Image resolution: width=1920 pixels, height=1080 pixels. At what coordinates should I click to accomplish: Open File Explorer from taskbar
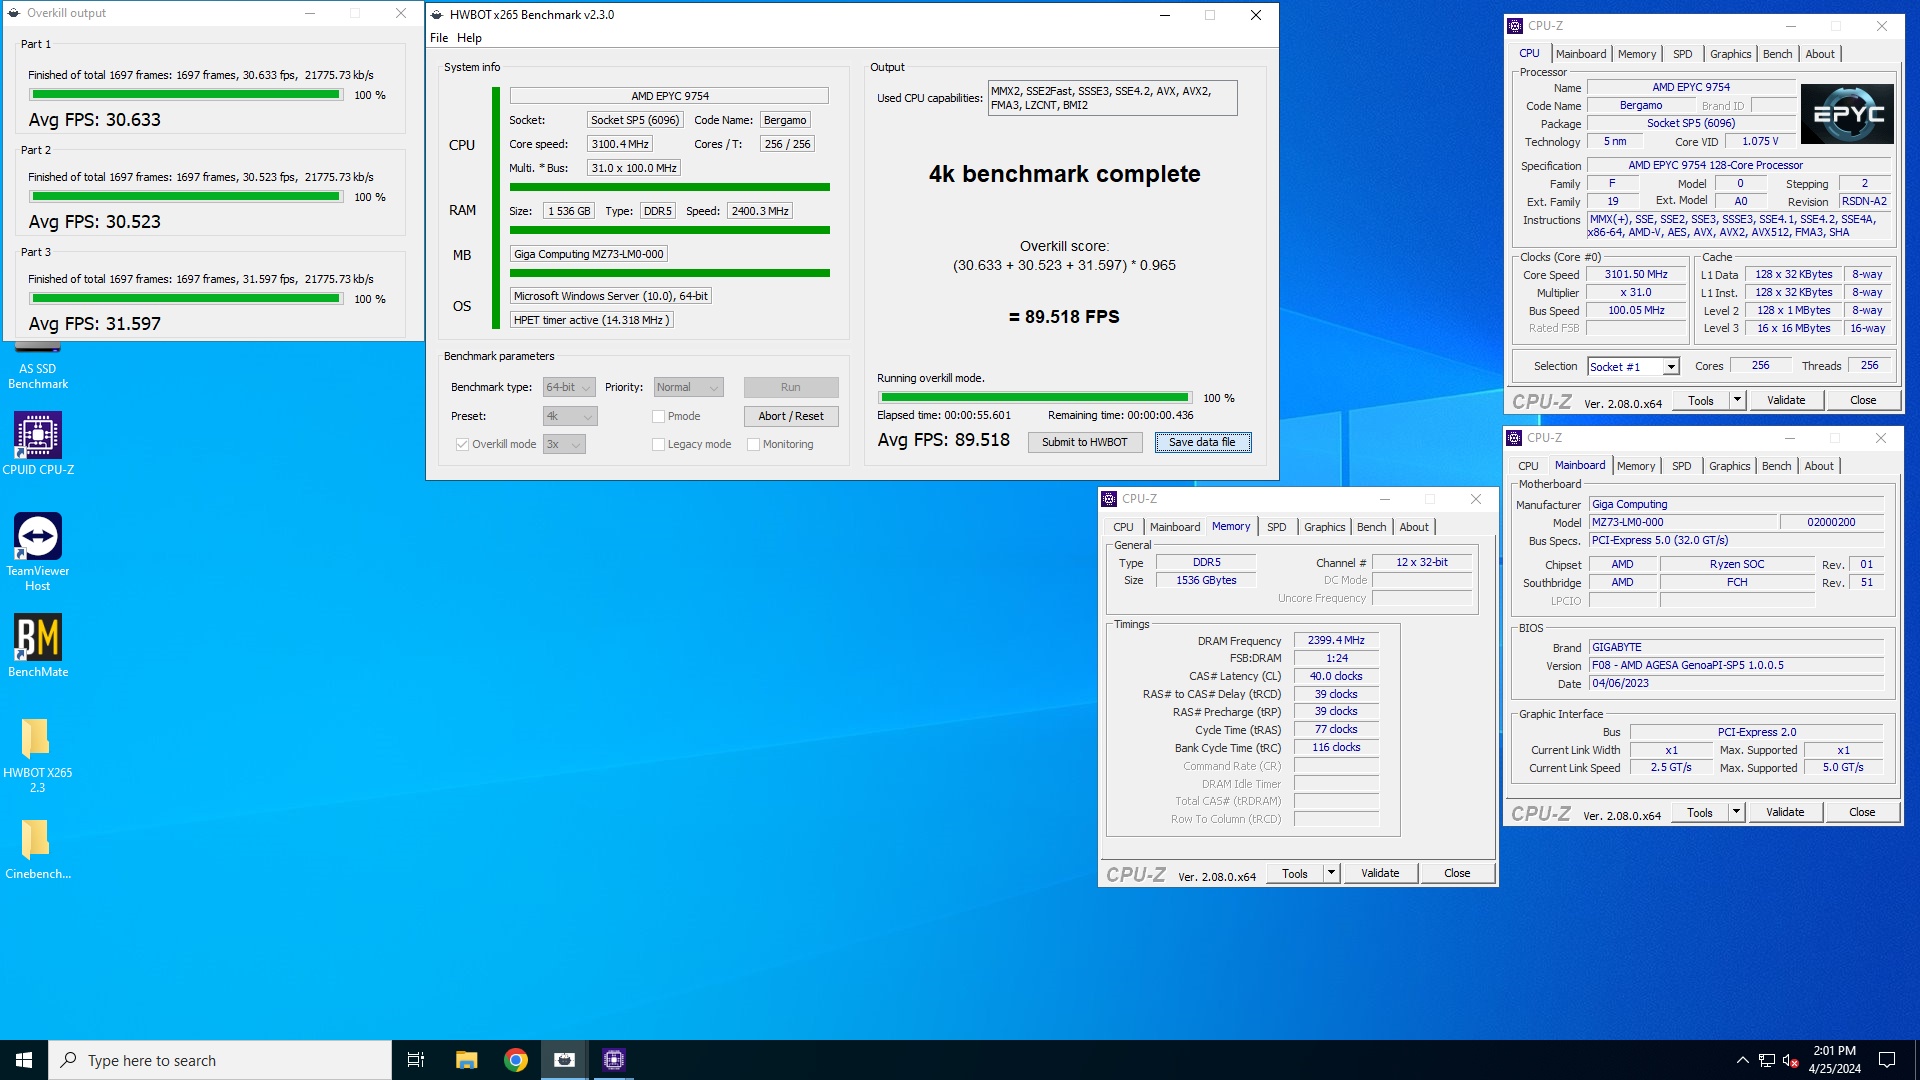pyautogui.click(x=466, y=1060)
